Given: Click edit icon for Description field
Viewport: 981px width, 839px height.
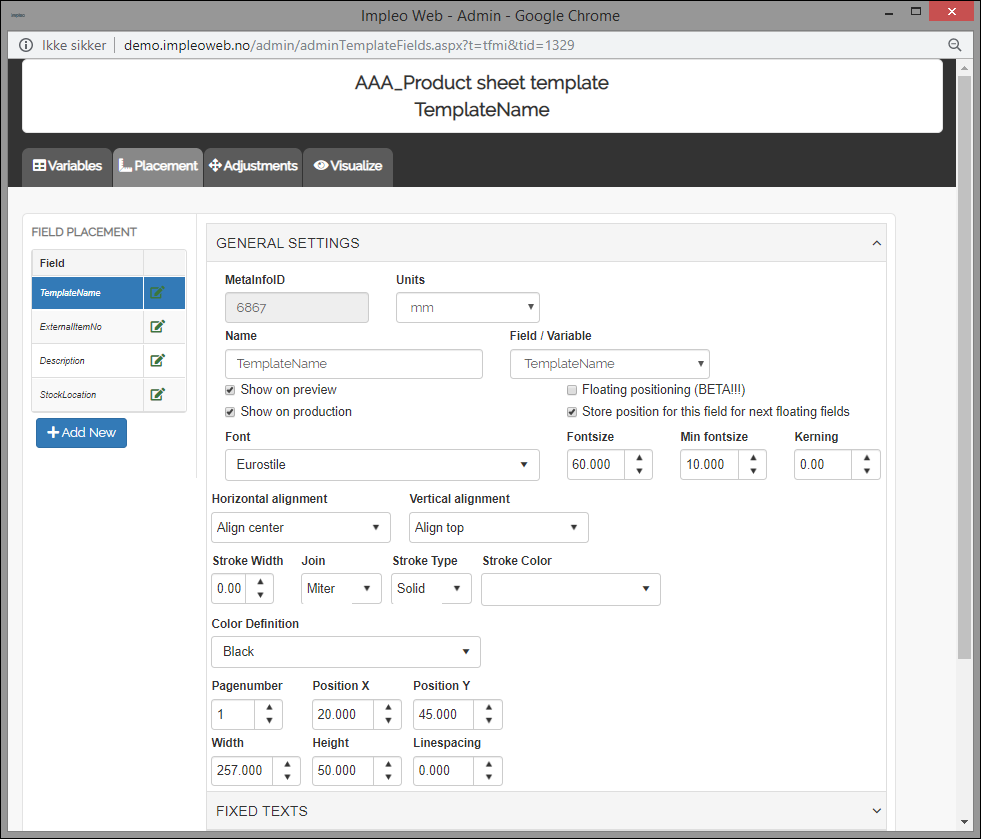Looking at the screenshot, I should click(x=157, y=360).
